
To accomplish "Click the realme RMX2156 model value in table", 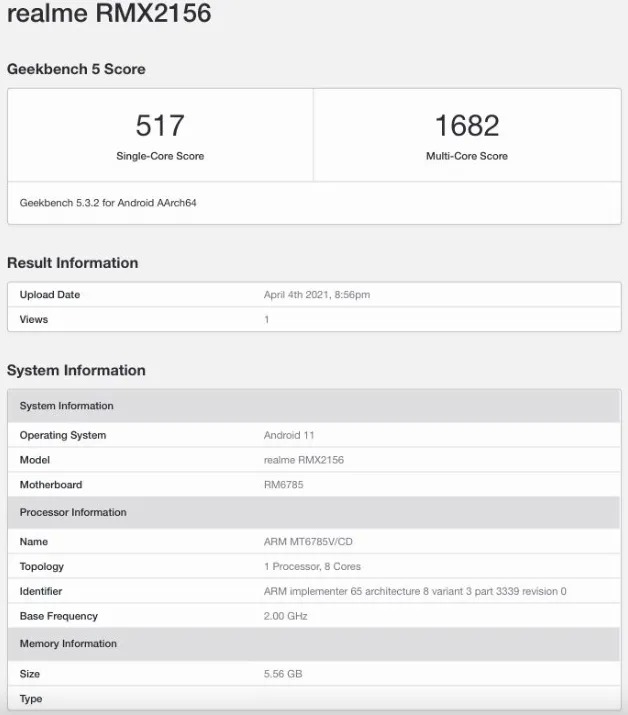I will click(304, 460).
